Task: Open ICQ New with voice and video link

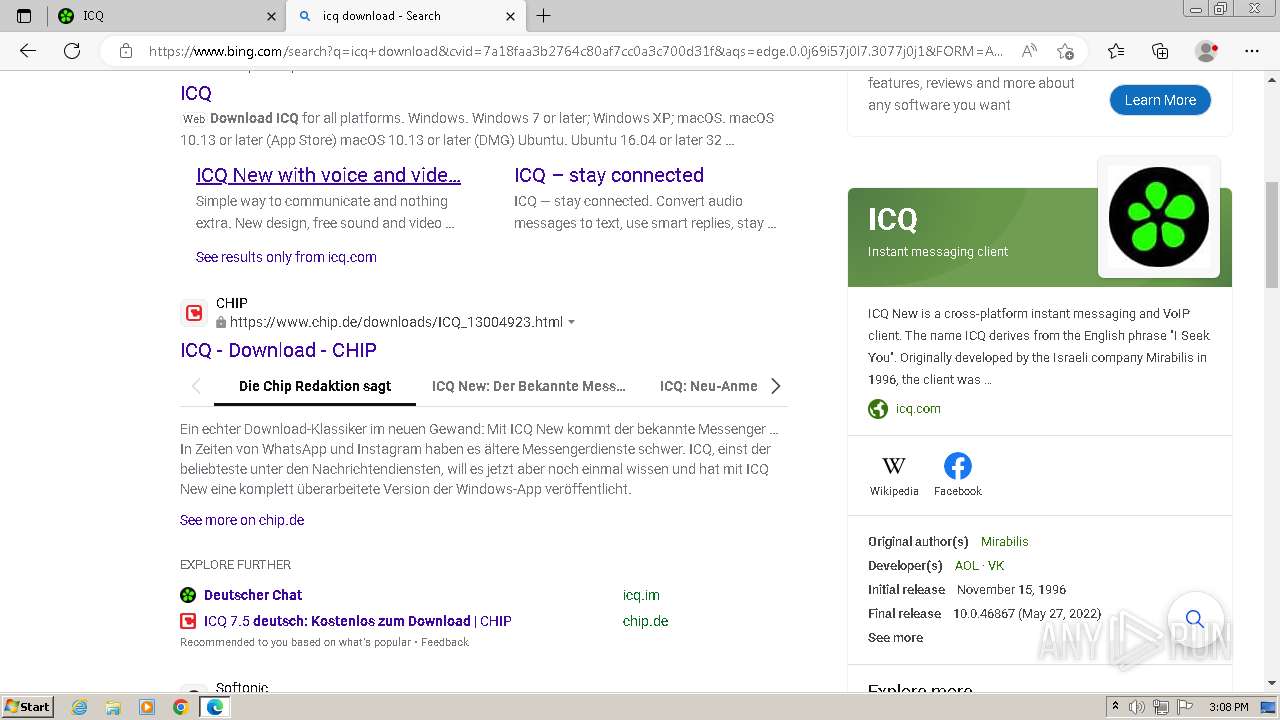Action: pyautogui.click(x=328, y=175)
